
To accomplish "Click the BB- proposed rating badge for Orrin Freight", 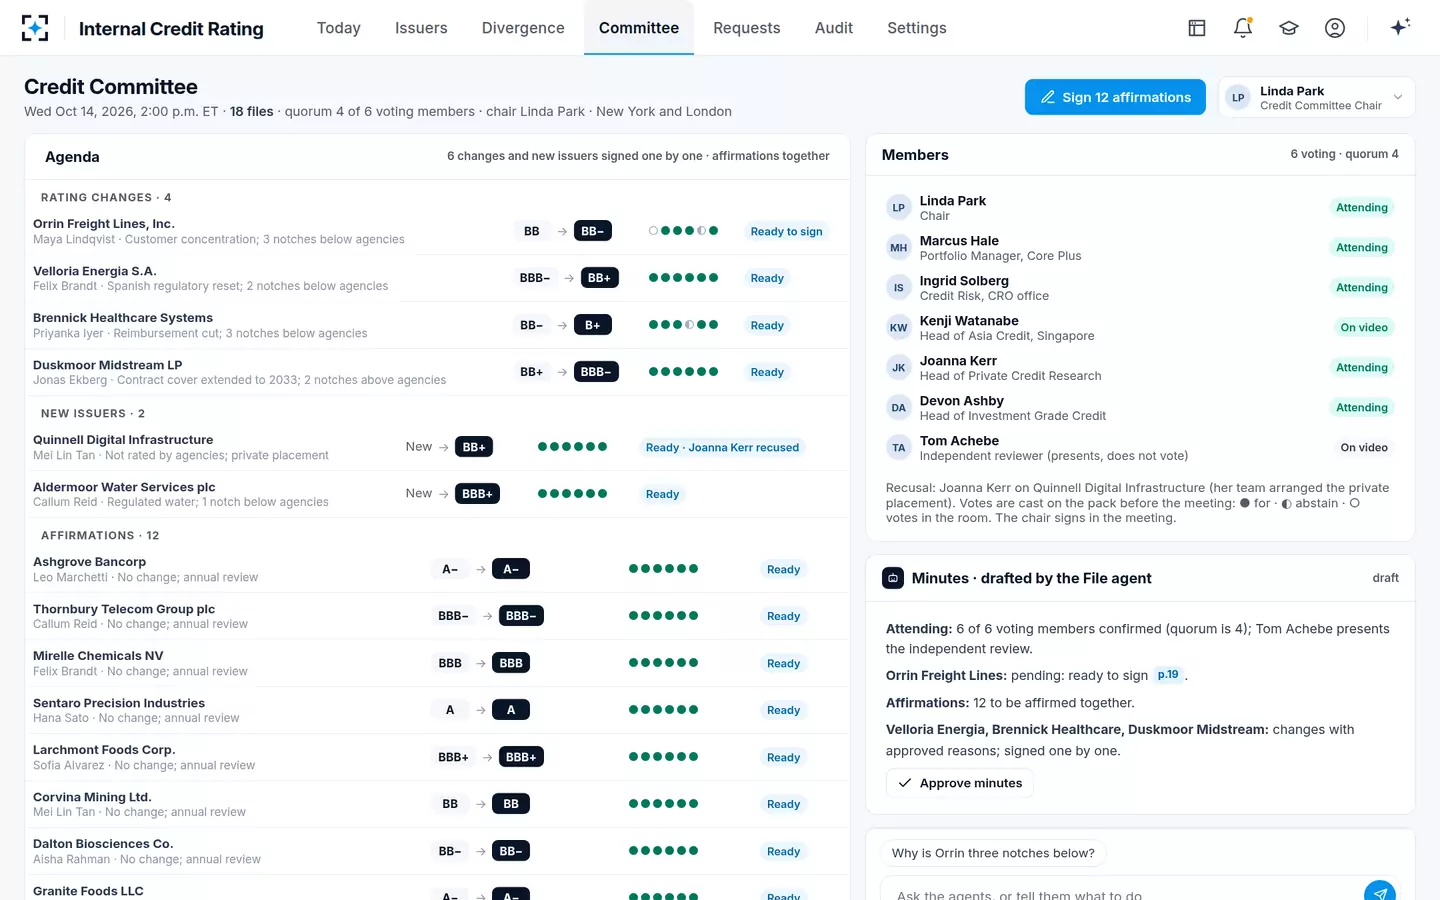I will [x=593, y=231].
